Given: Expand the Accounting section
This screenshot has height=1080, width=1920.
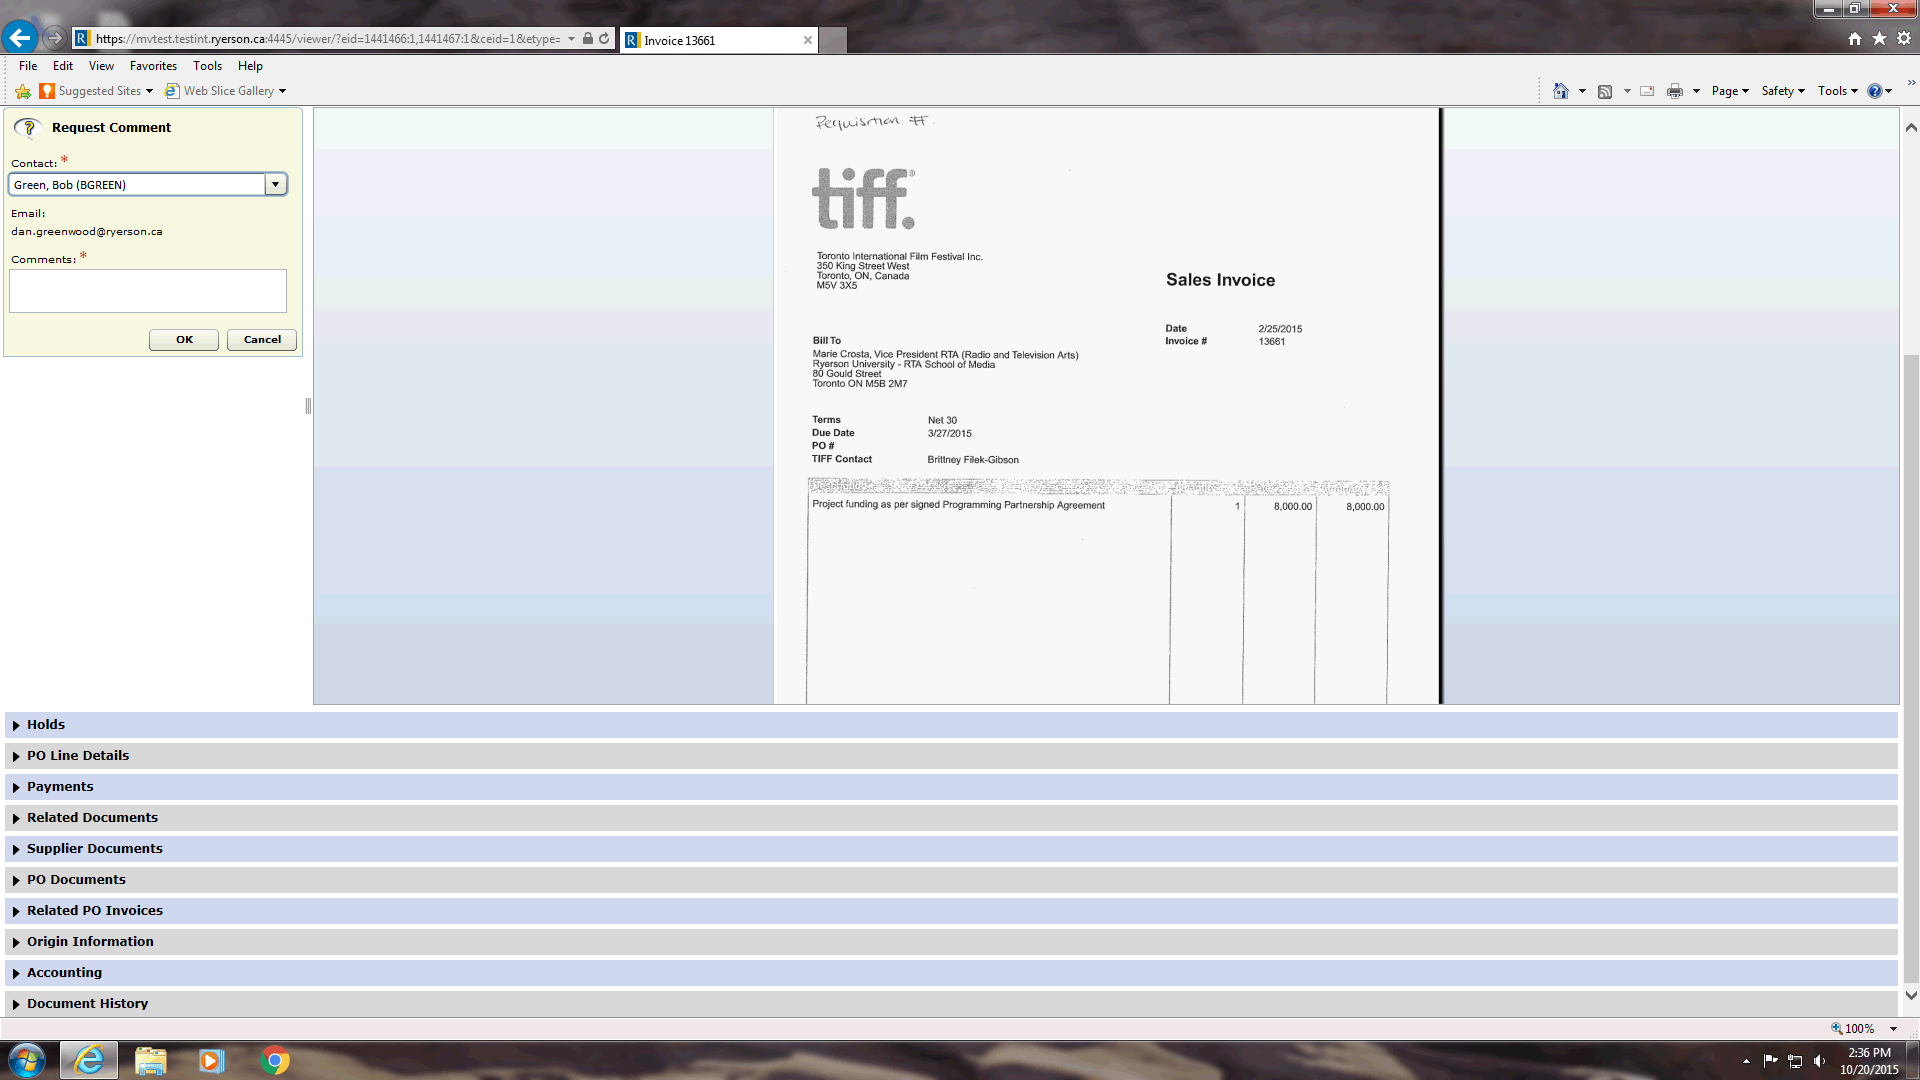Looking at the screenshot, I should pos(64,973).
